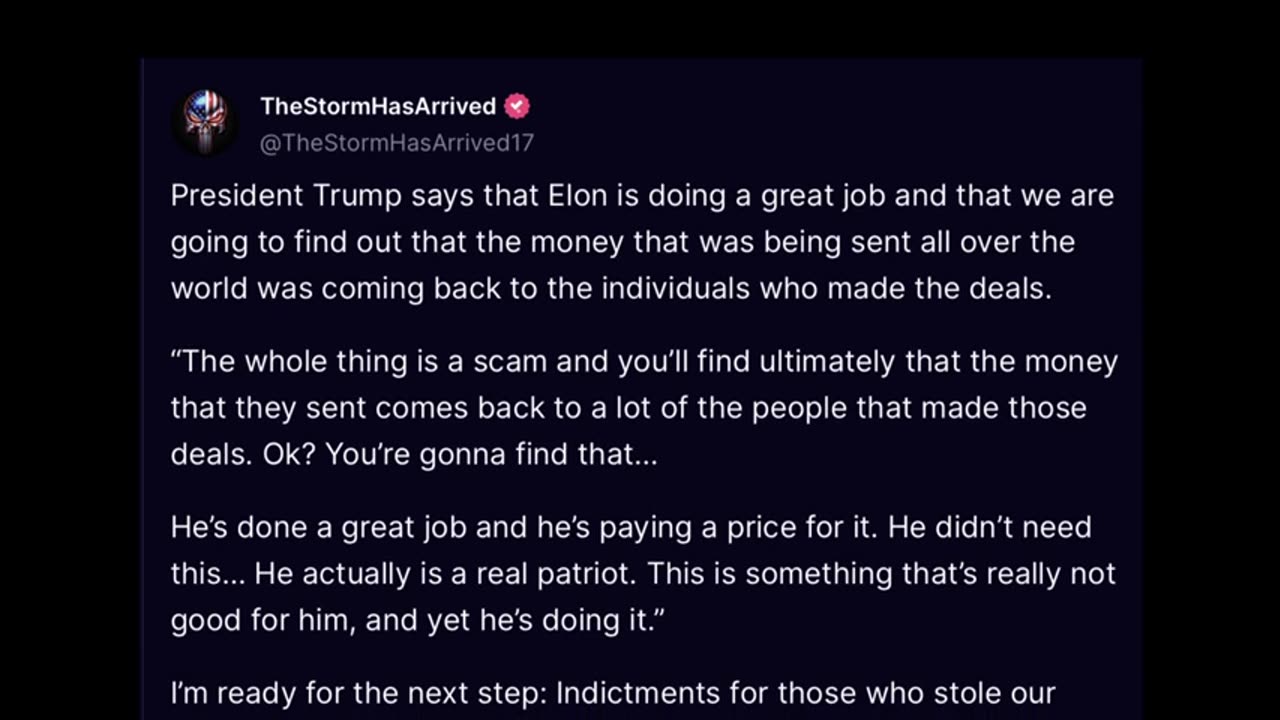Open the skull flag profile avatar
The width and height of the screenshot is (1280, 720).
tap(205, 123)
